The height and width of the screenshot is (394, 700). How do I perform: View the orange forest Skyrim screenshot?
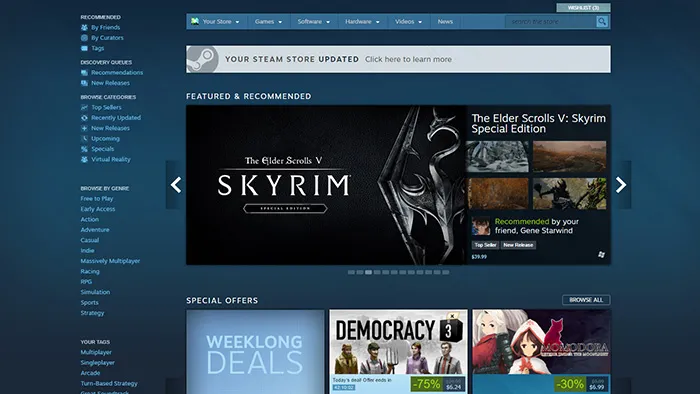497,193
